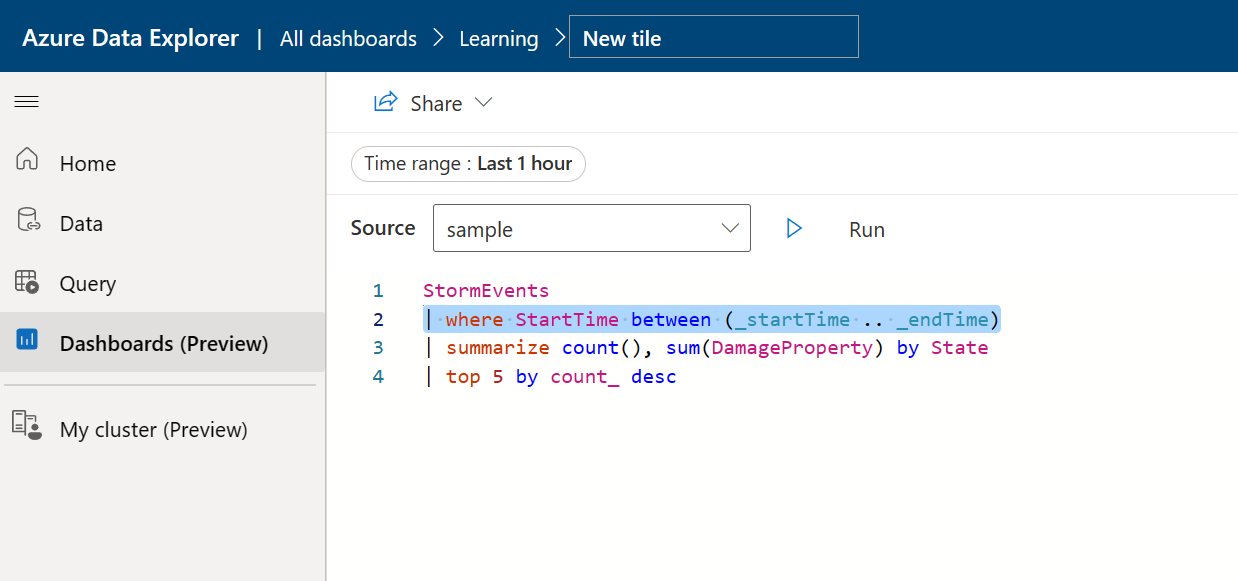Click the Run play triangle icon

pos(794,229)
